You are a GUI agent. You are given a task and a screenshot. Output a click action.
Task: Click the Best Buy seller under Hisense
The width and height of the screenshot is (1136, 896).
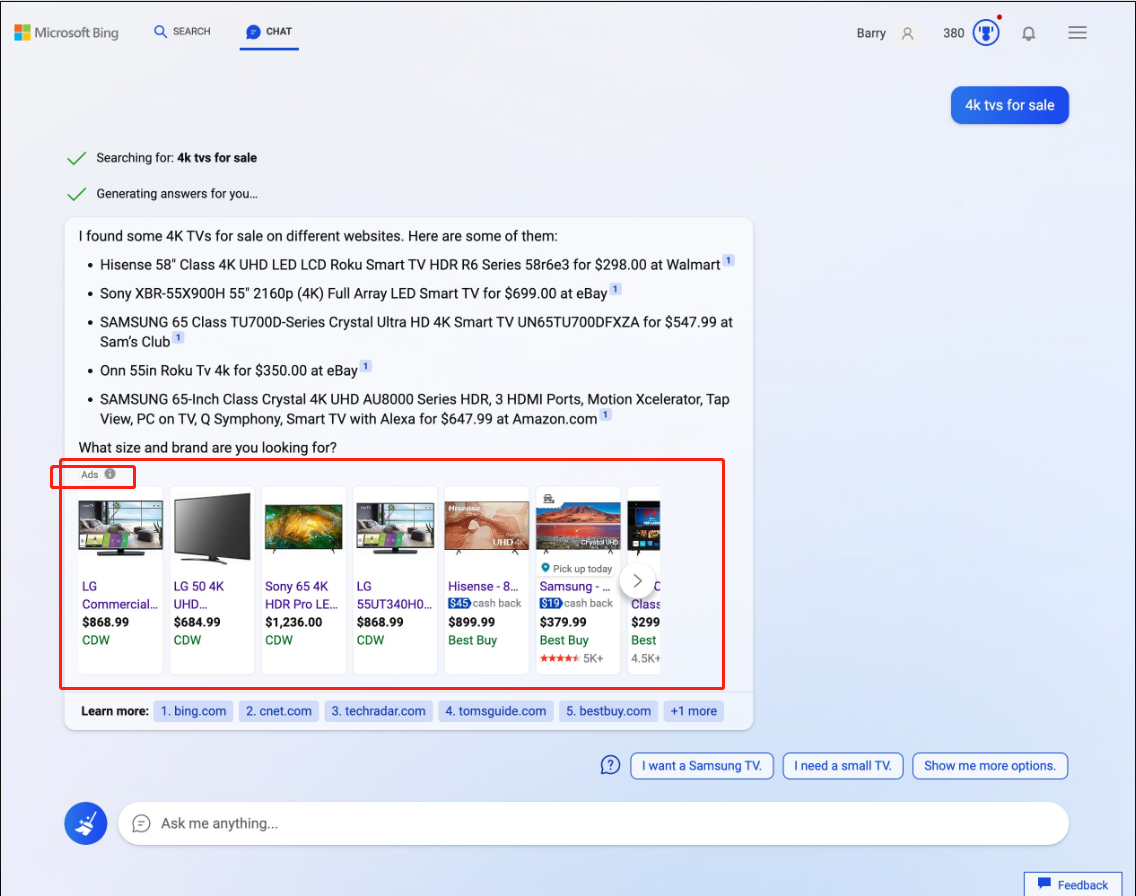pos(472,640)
